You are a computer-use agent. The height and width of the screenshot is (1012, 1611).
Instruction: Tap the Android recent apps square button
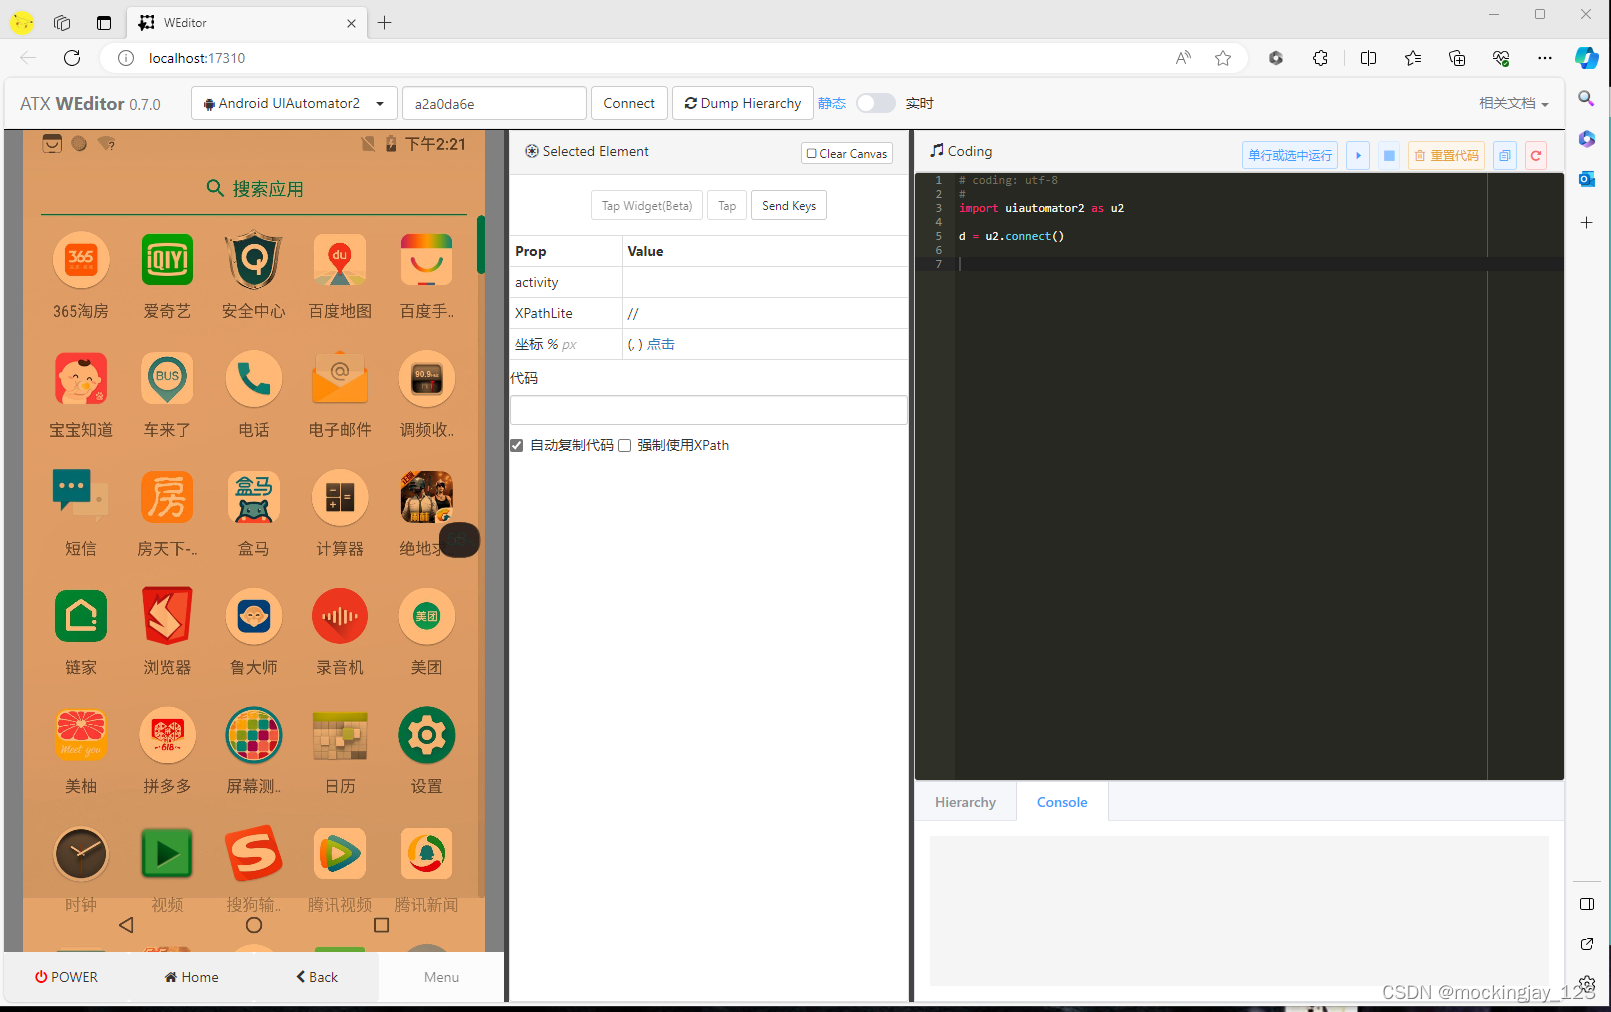(x=381, y=925)
